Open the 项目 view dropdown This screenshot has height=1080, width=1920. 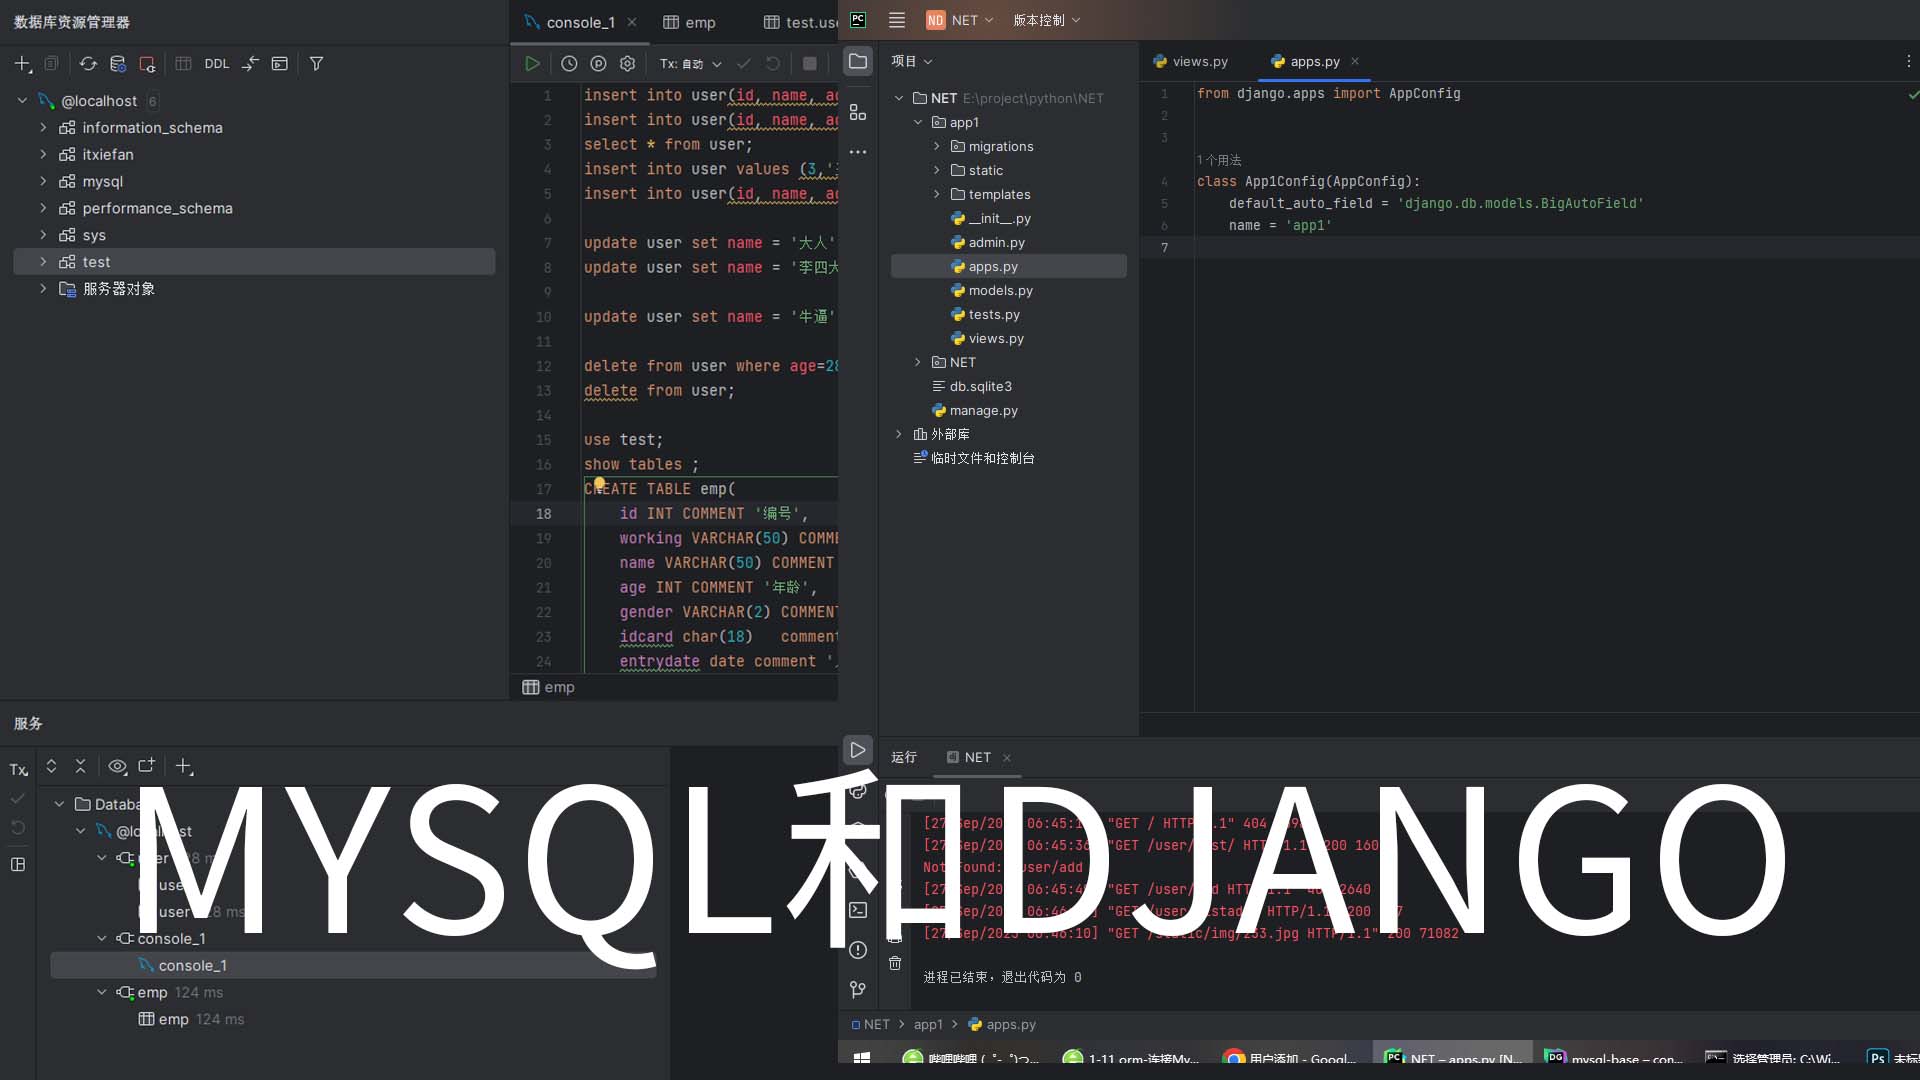point(912,62)
